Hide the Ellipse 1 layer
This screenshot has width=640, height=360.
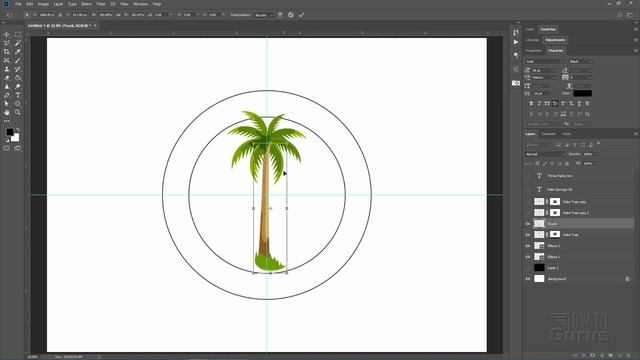527,257
